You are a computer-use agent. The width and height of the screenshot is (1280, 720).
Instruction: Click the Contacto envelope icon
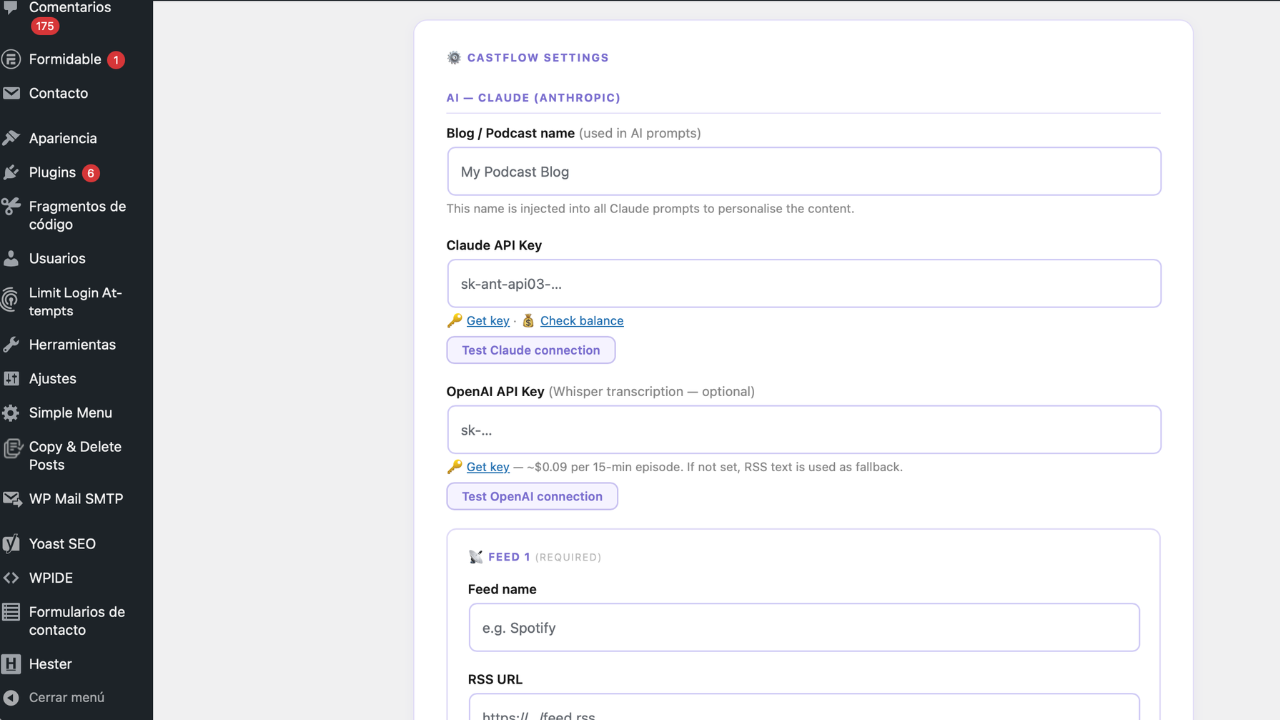click(11, 93)
